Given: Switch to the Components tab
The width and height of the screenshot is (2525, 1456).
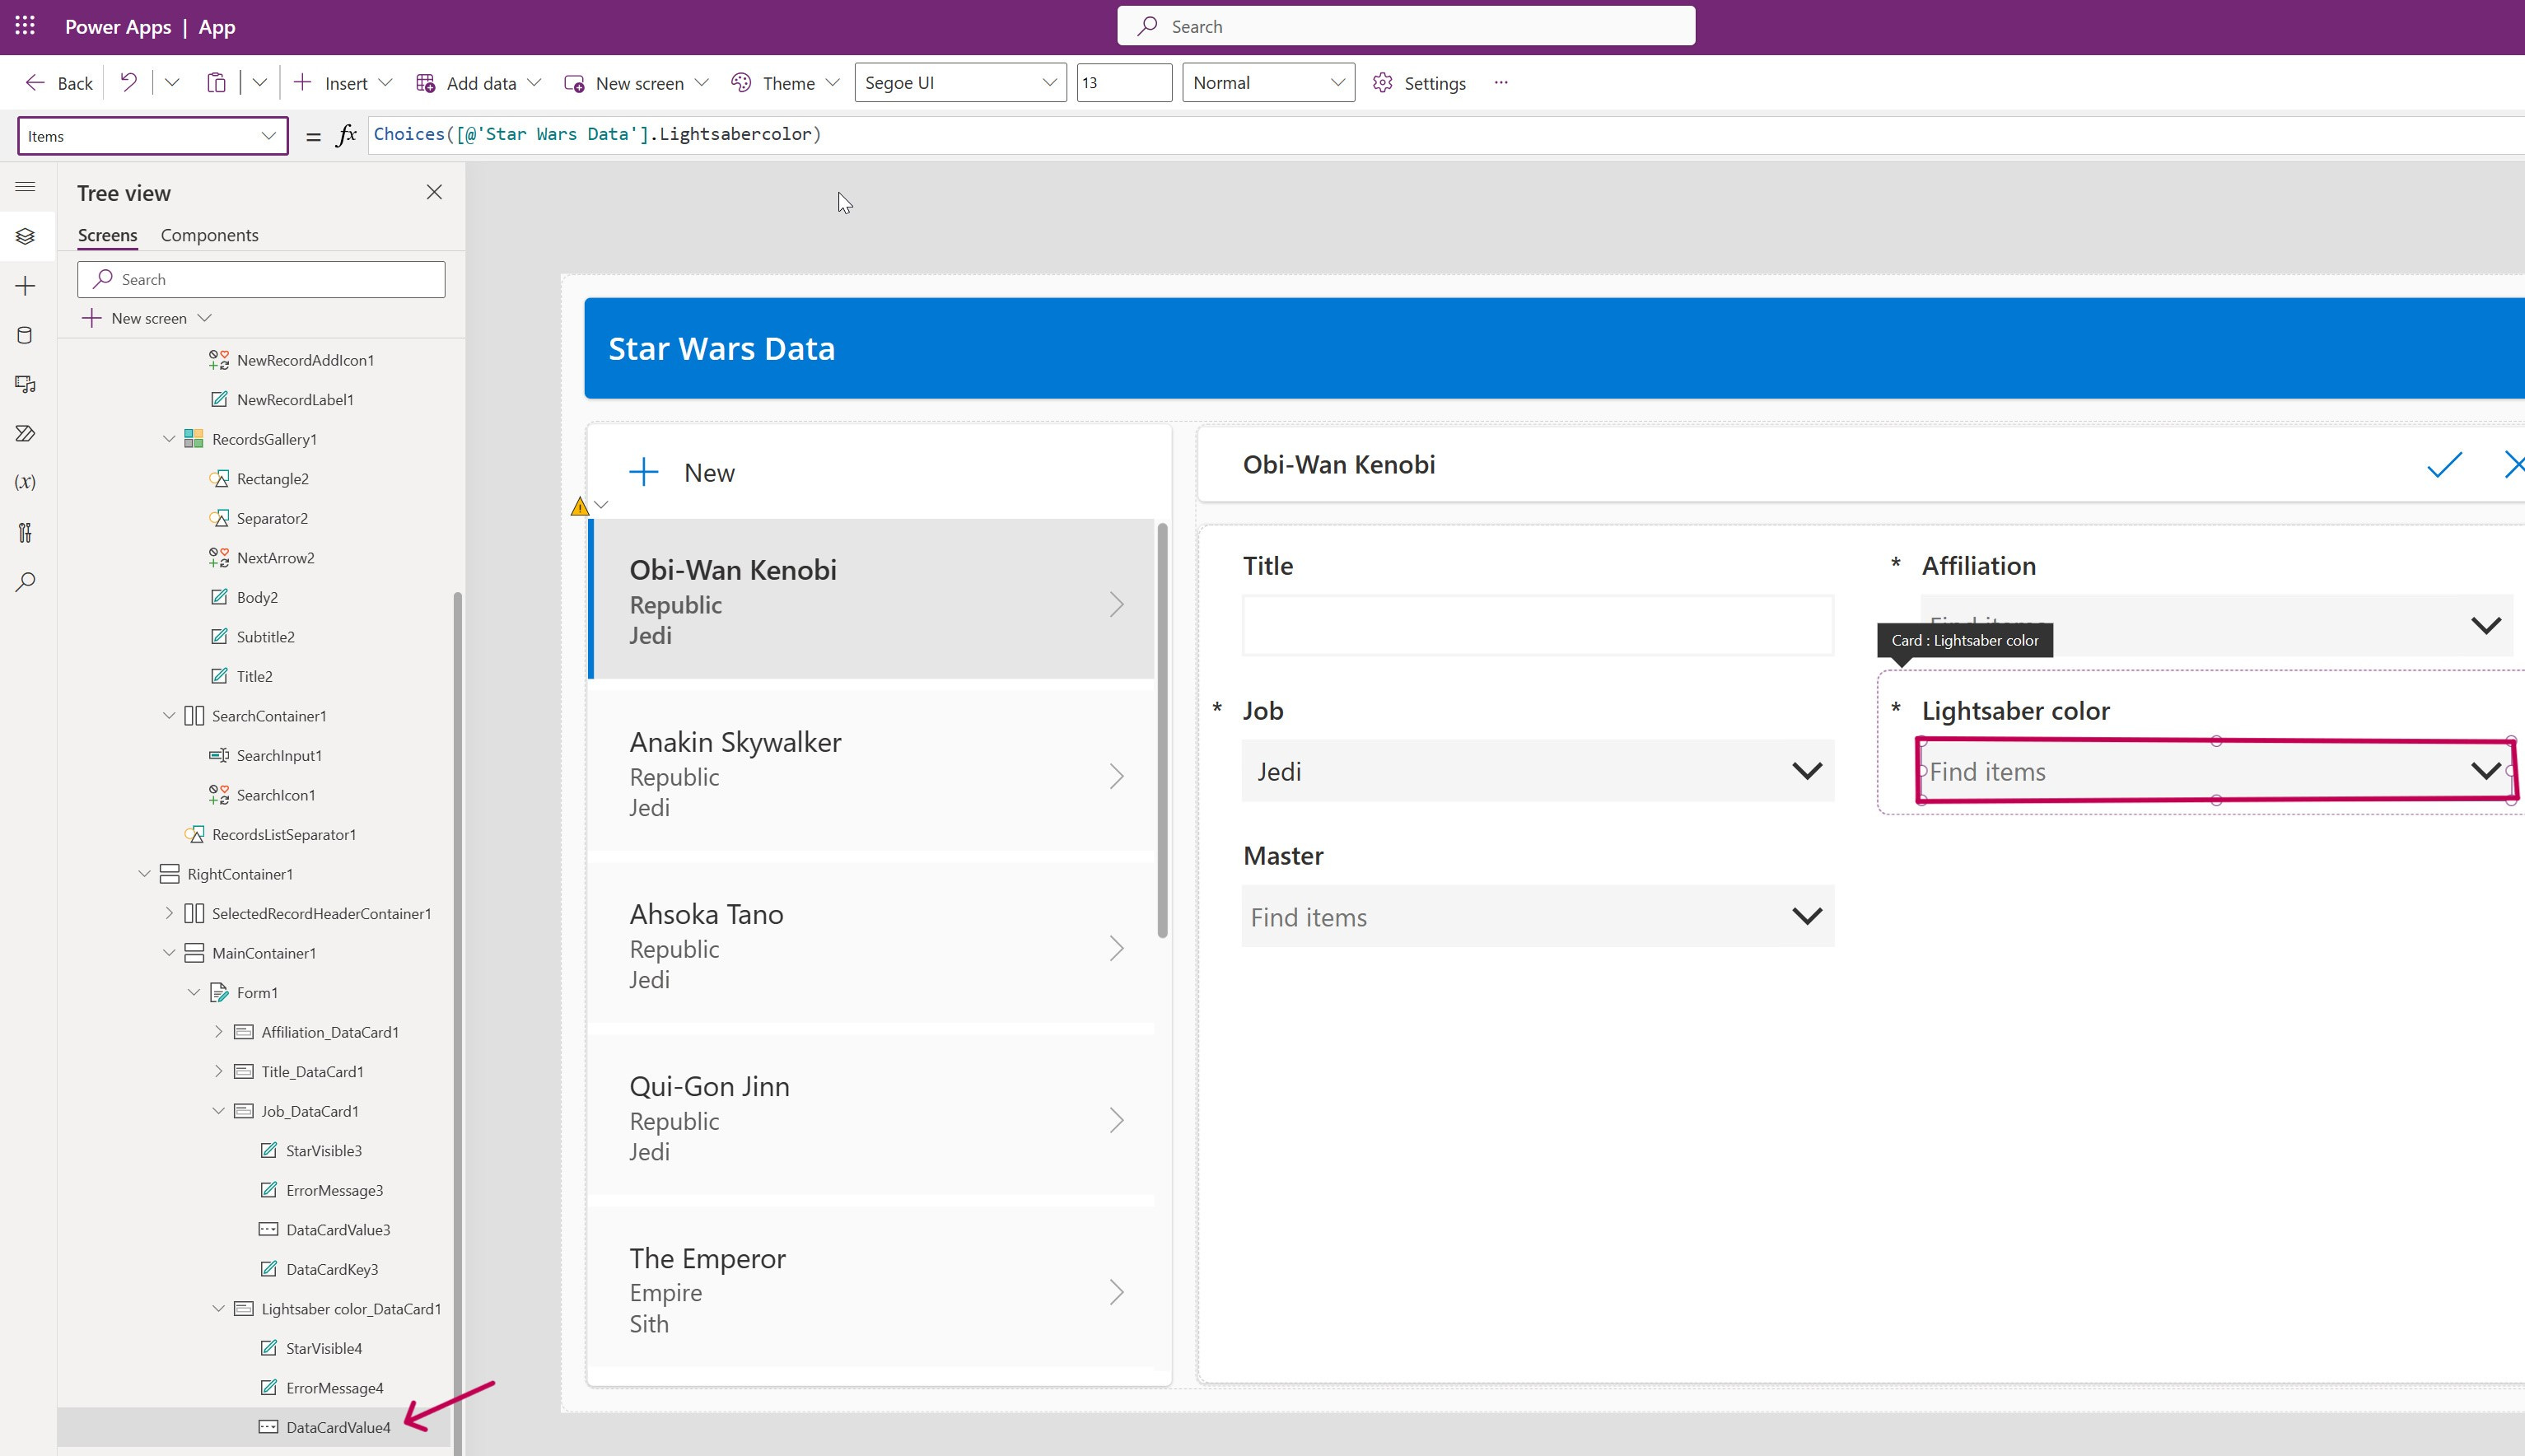Looking at the screenshot, I should pos(209,235).
